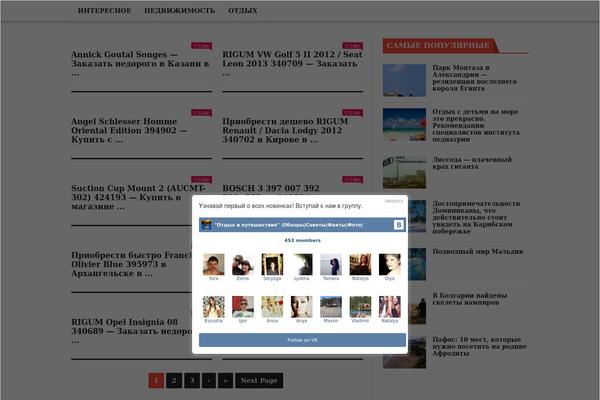
Task: Close the VK group popup
Action: click(394, 201)
